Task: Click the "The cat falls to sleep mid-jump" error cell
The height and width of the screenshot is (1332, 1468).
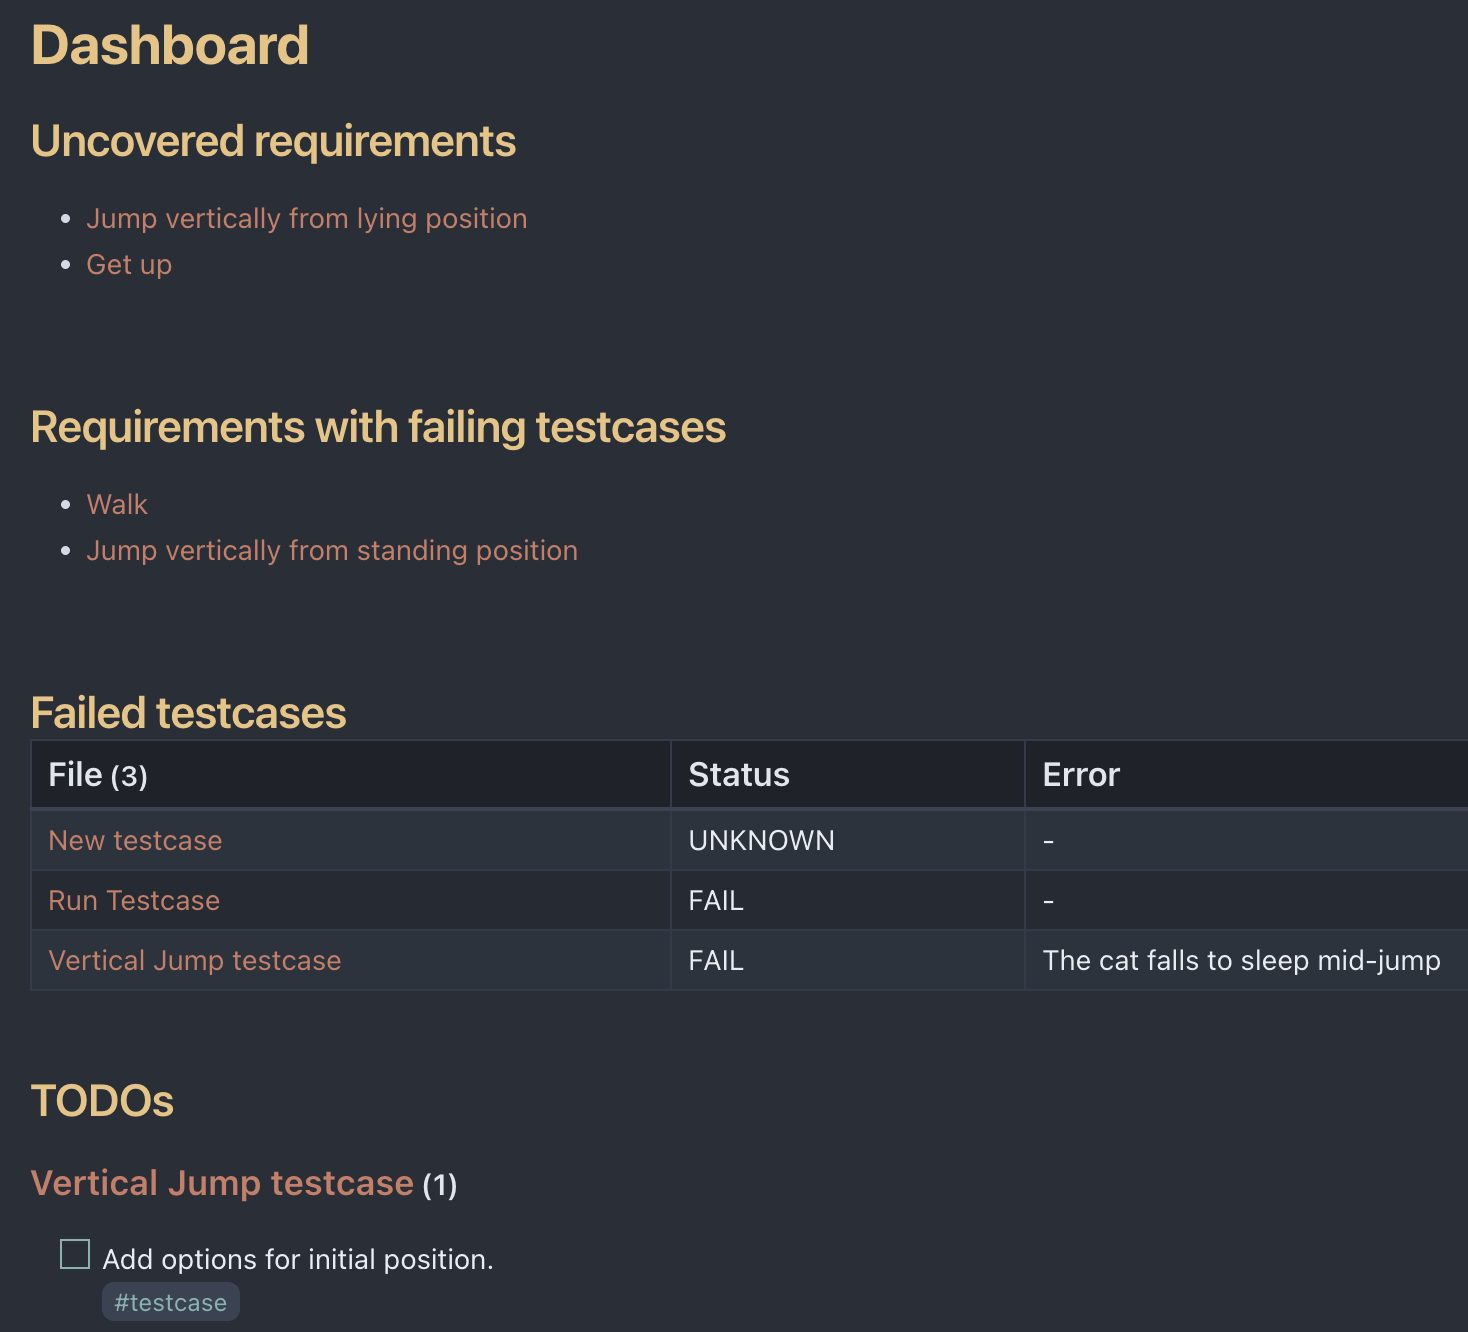Action: (x=1241, y=961)
